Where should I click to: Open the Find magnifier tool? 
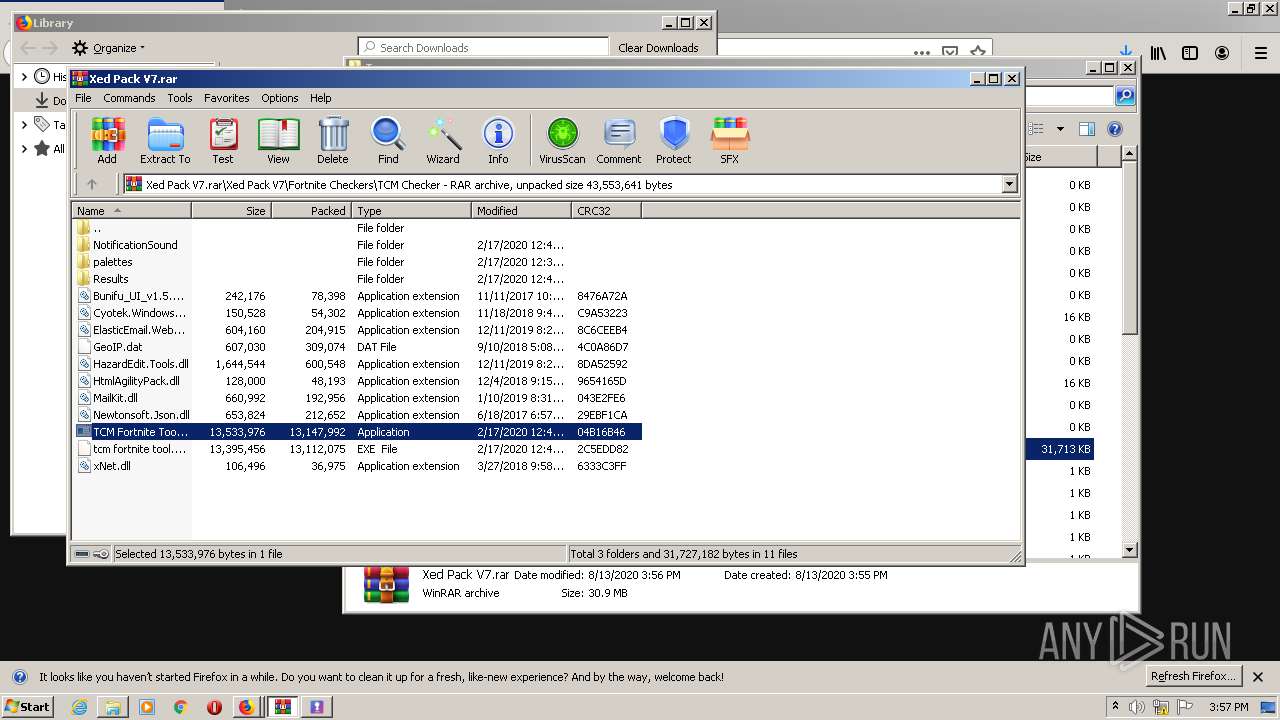point(388,140)
